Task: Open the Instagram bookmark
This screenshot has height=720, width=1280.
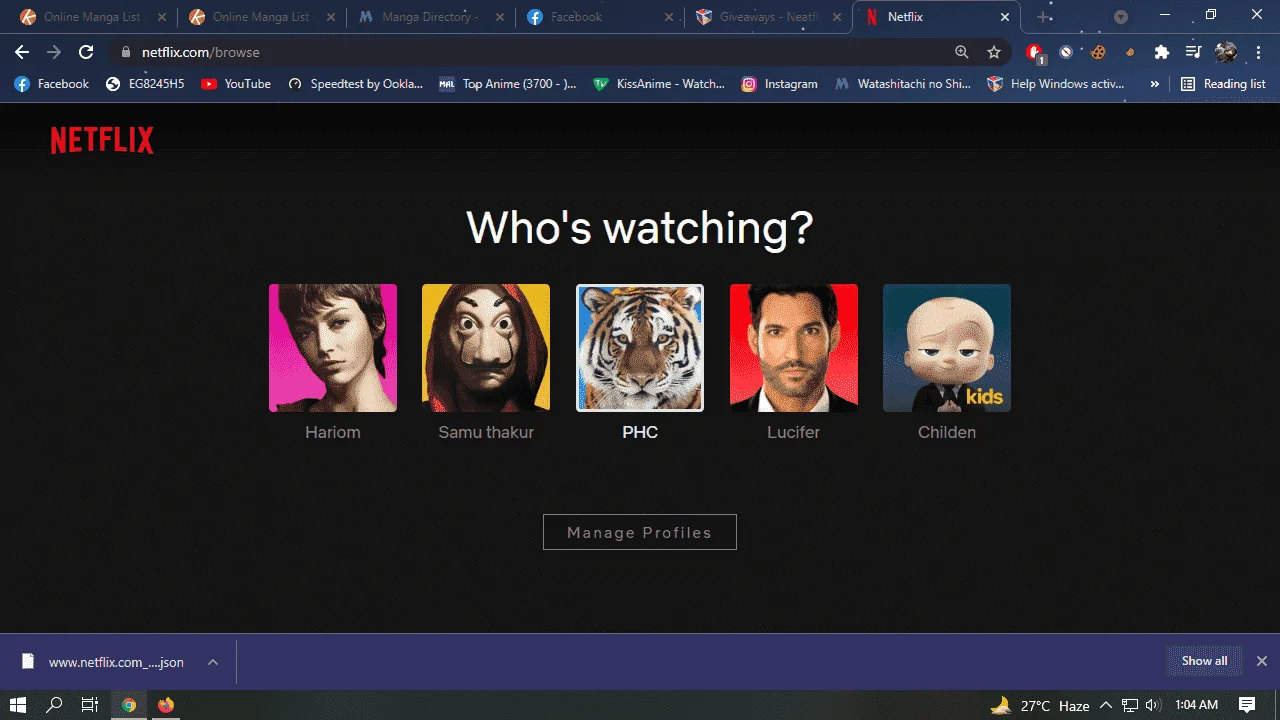Action: point(779,84)
